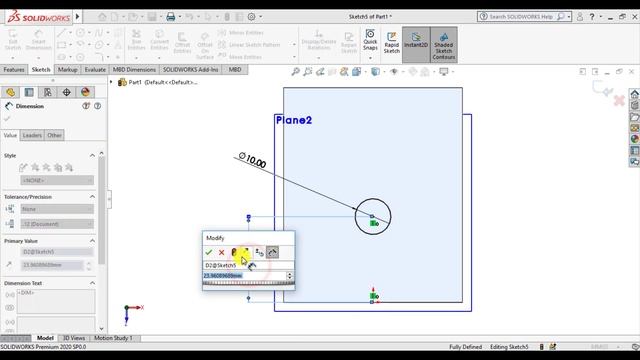Click in the Search SOLIDWORKS Help box

(x=521, y=17)
